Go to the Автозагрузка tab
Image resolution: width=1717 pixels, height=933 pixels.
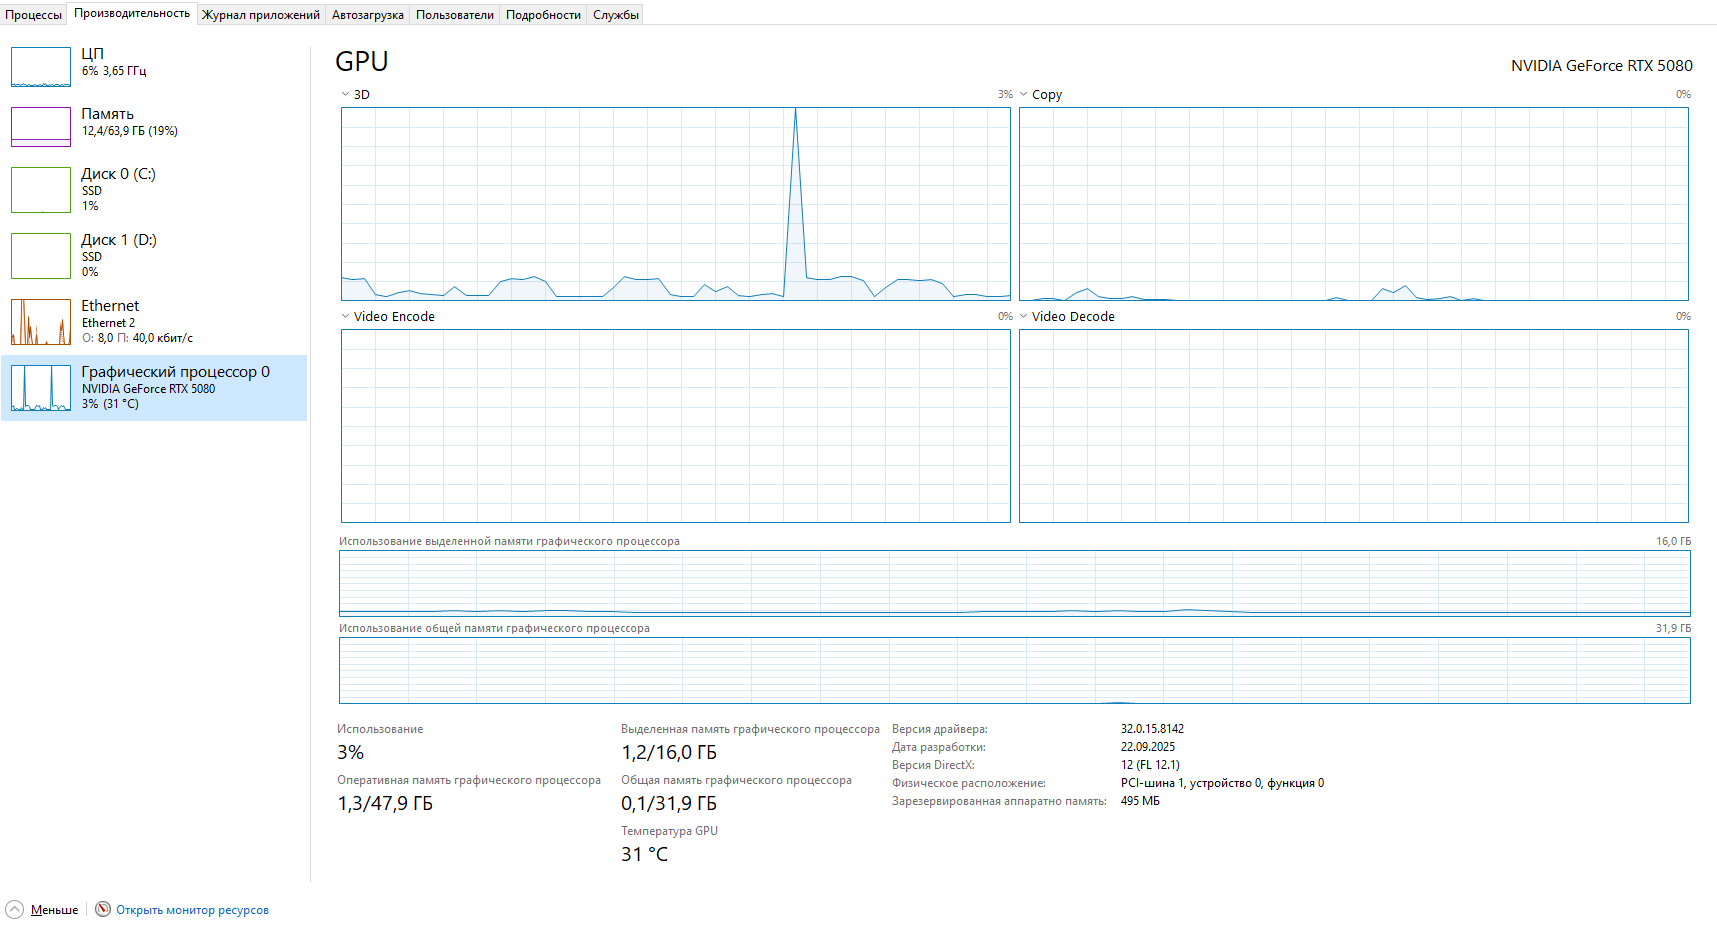368,15
